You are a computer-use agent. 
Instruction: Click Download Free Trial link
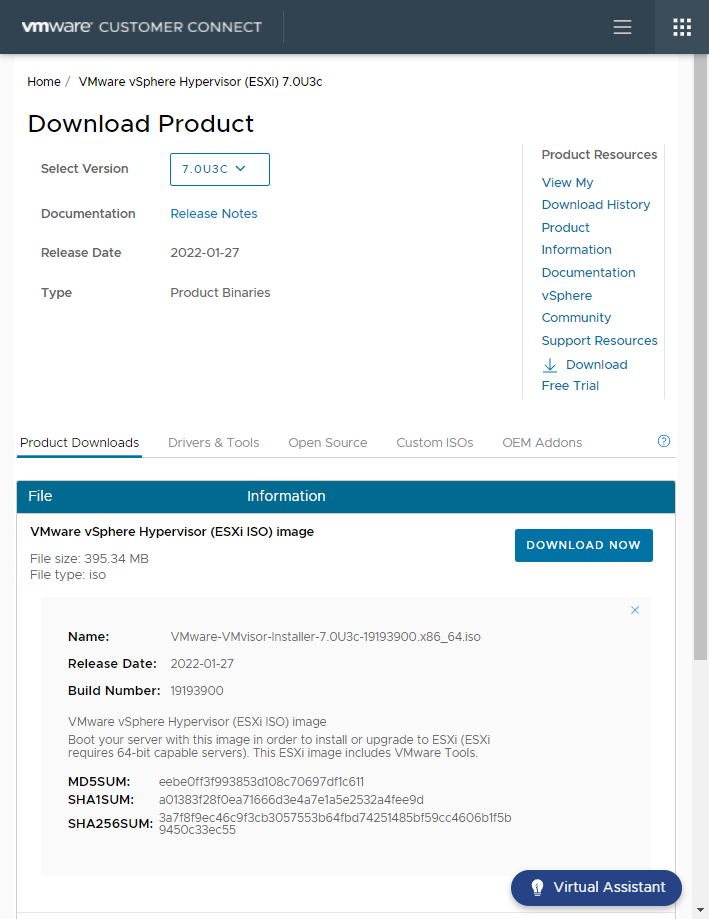(x=585, y=375)
